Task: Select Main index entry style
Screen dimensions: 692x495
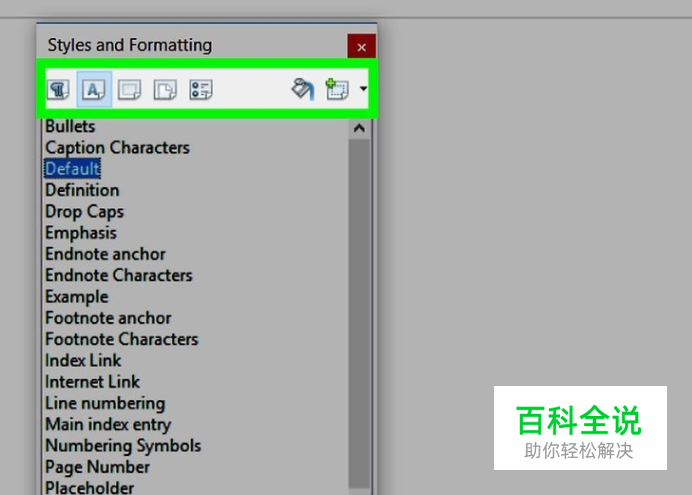Action: tap(108, 424)
